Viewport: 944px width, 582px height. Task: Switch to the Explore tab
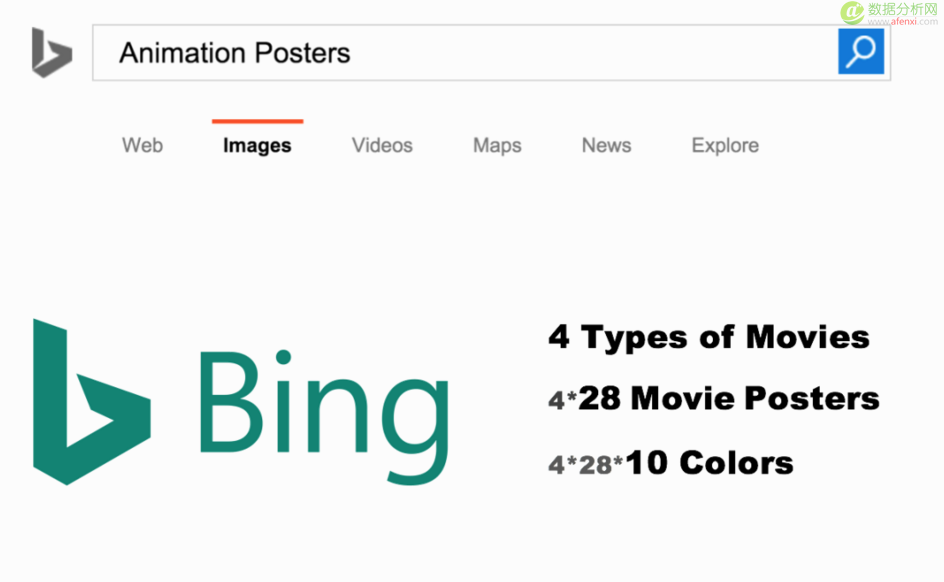(725, 145)
